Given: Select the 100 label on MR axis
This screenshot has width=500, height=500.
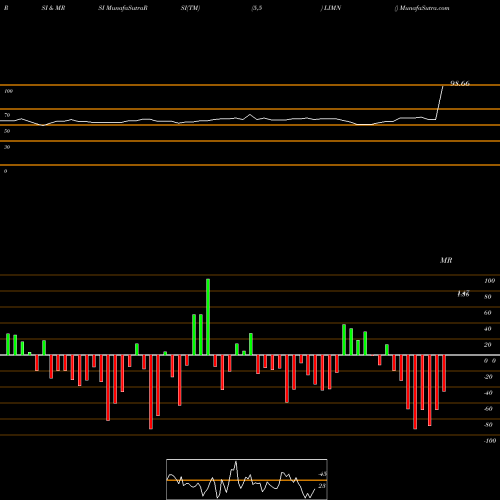Looking at the screenshot, I should (x=489, y=281).
